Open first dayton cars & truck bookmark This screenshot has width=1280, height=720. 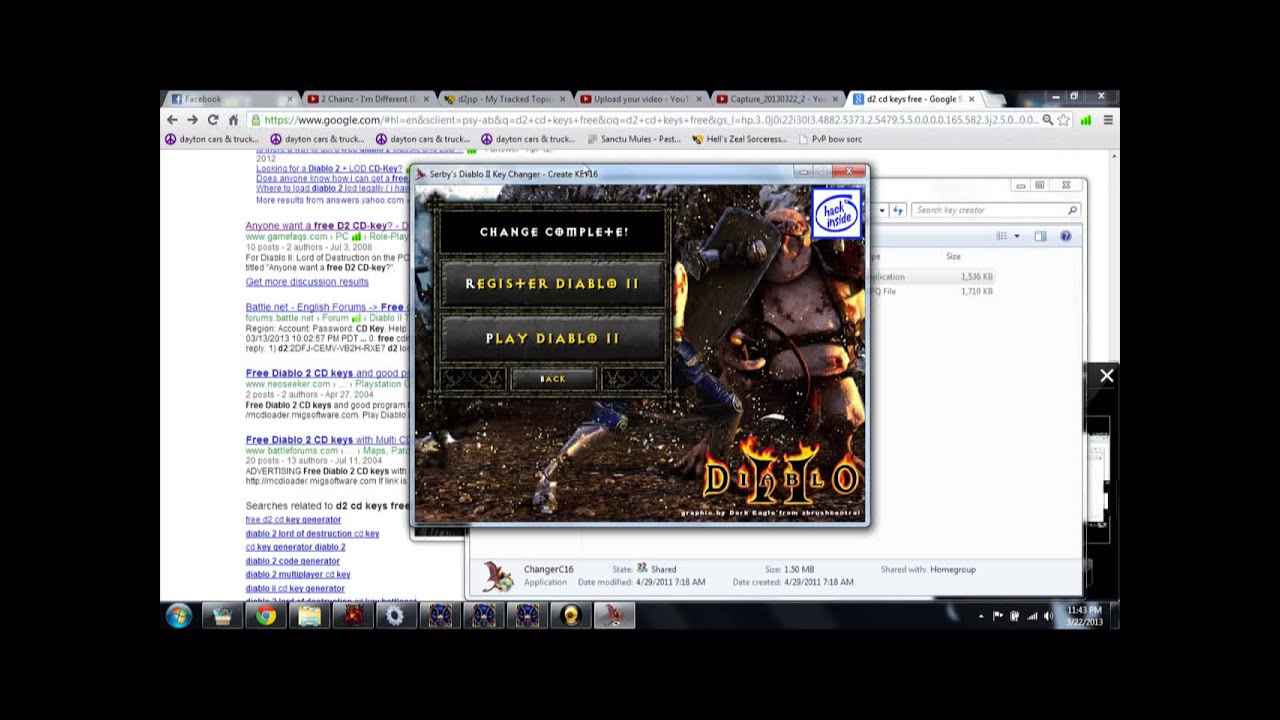(212, 139)
